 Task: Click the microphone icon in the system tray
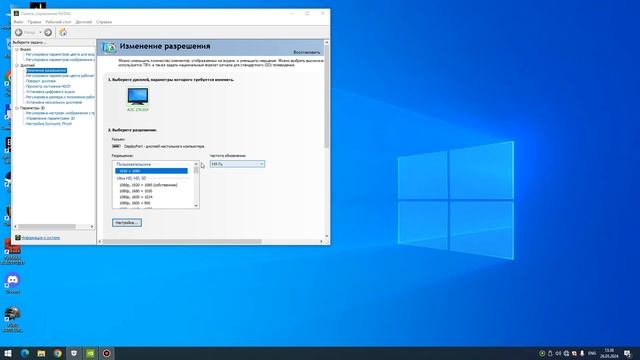[582, 353]
